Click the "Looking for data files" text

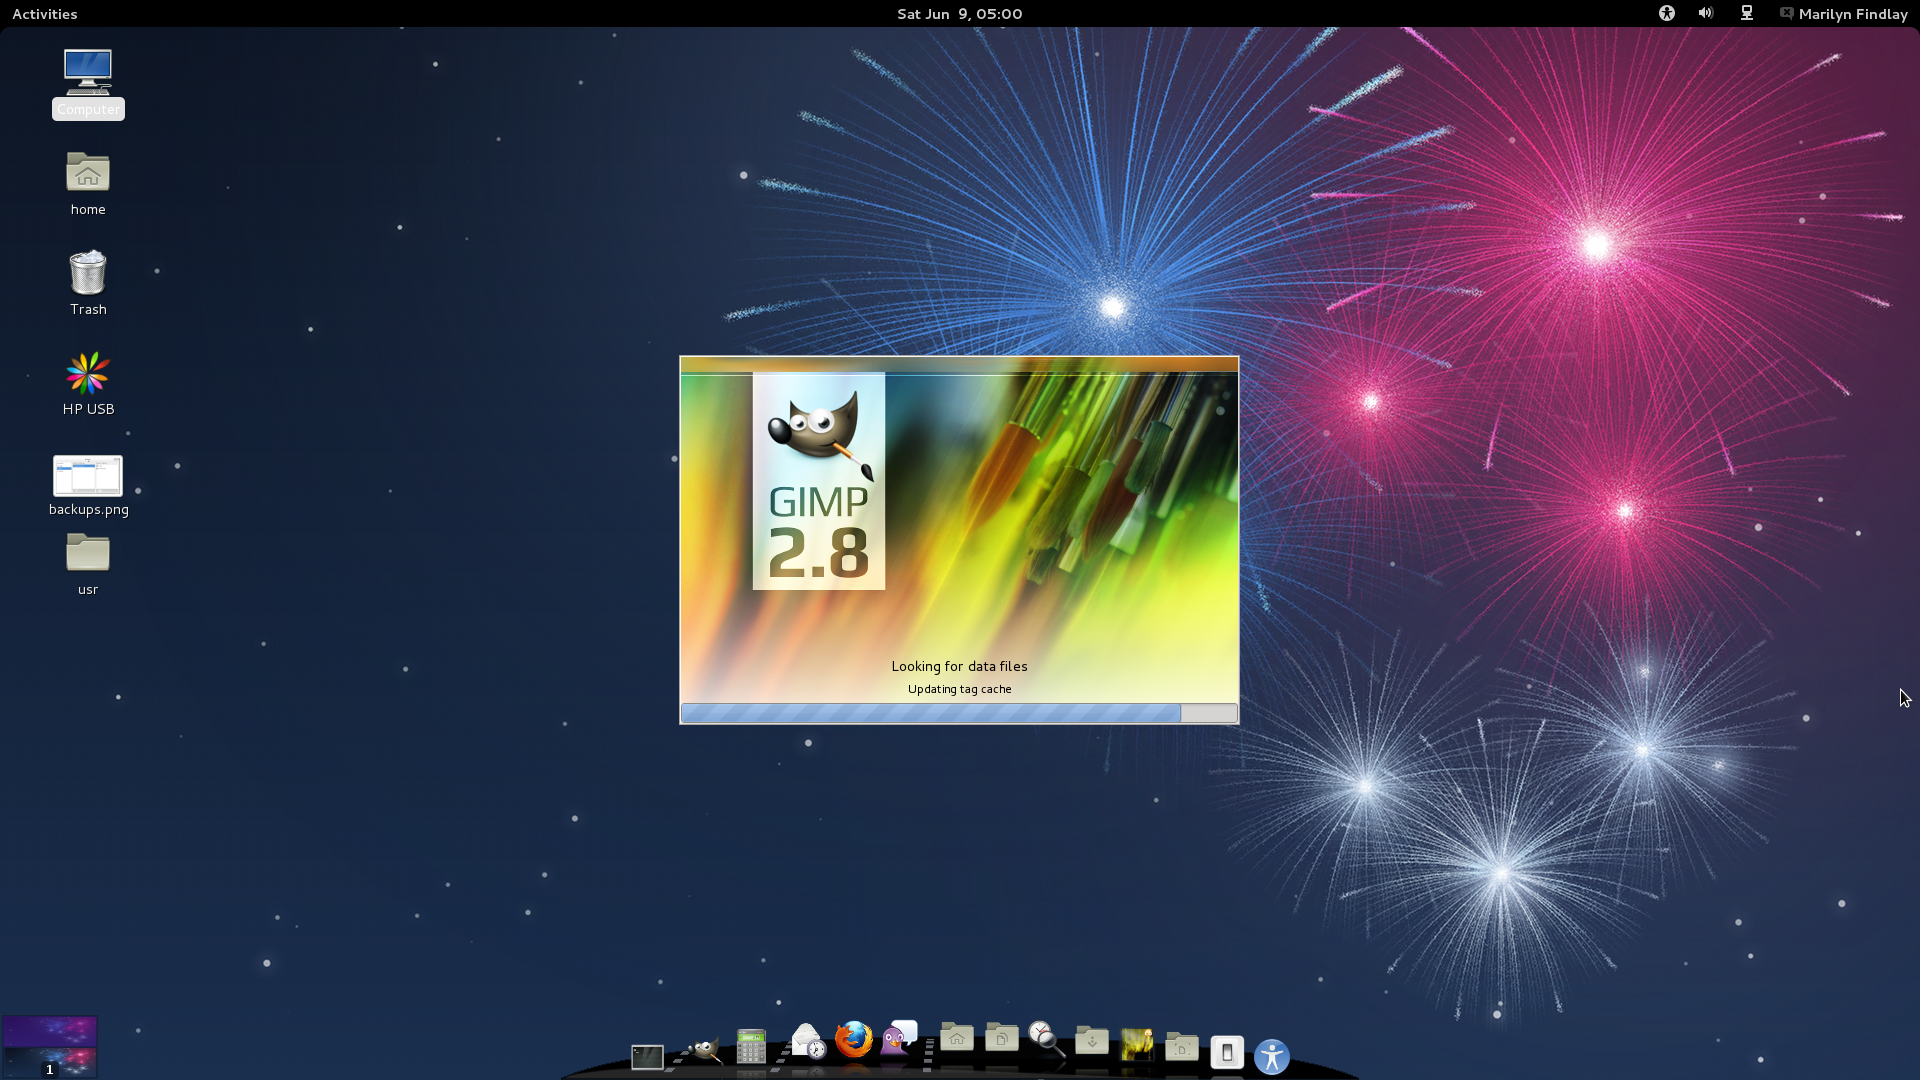[x=959, y=666]
